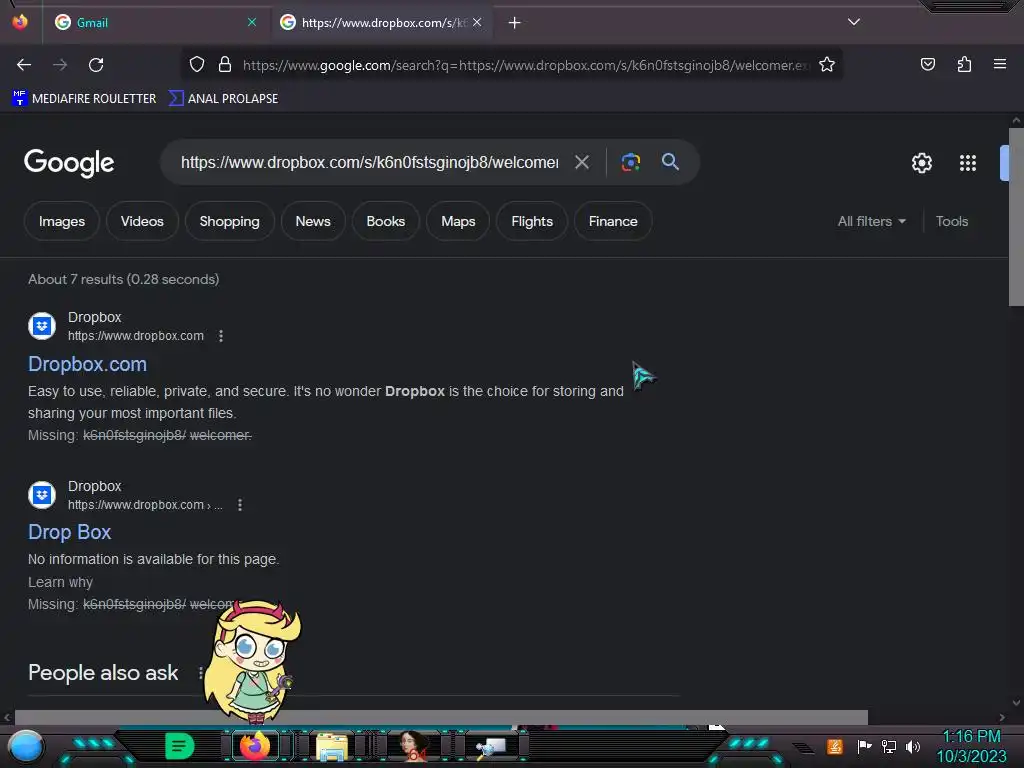Viewport: 1024px width, 768px height.
Task: Open the Firefox extensions puzzle icon
Action: (x=964, y=64)
